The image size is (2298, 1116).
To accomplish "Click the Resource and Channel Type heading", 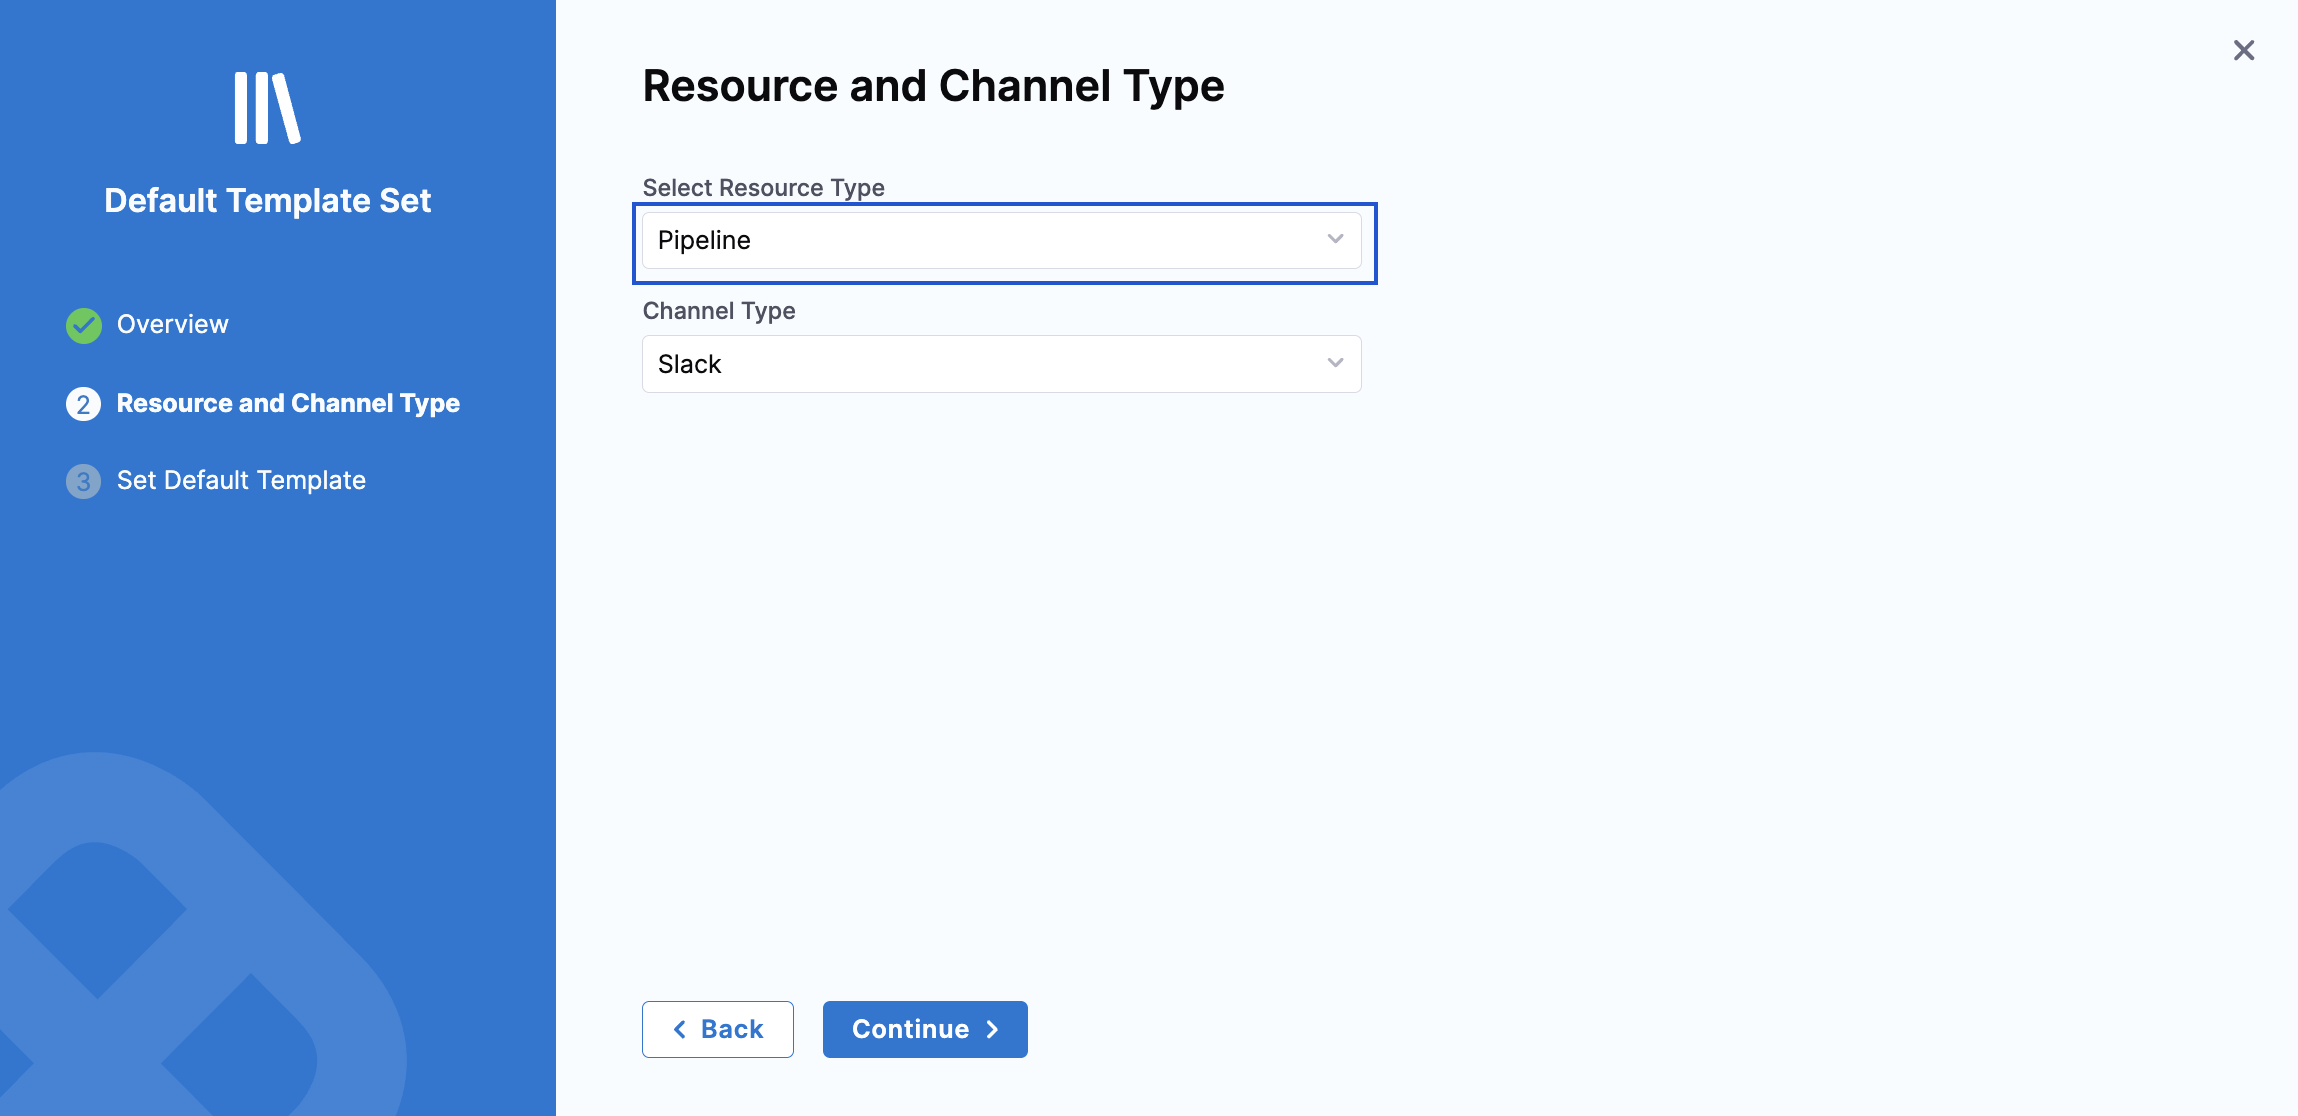I will [x=933, y=86].
